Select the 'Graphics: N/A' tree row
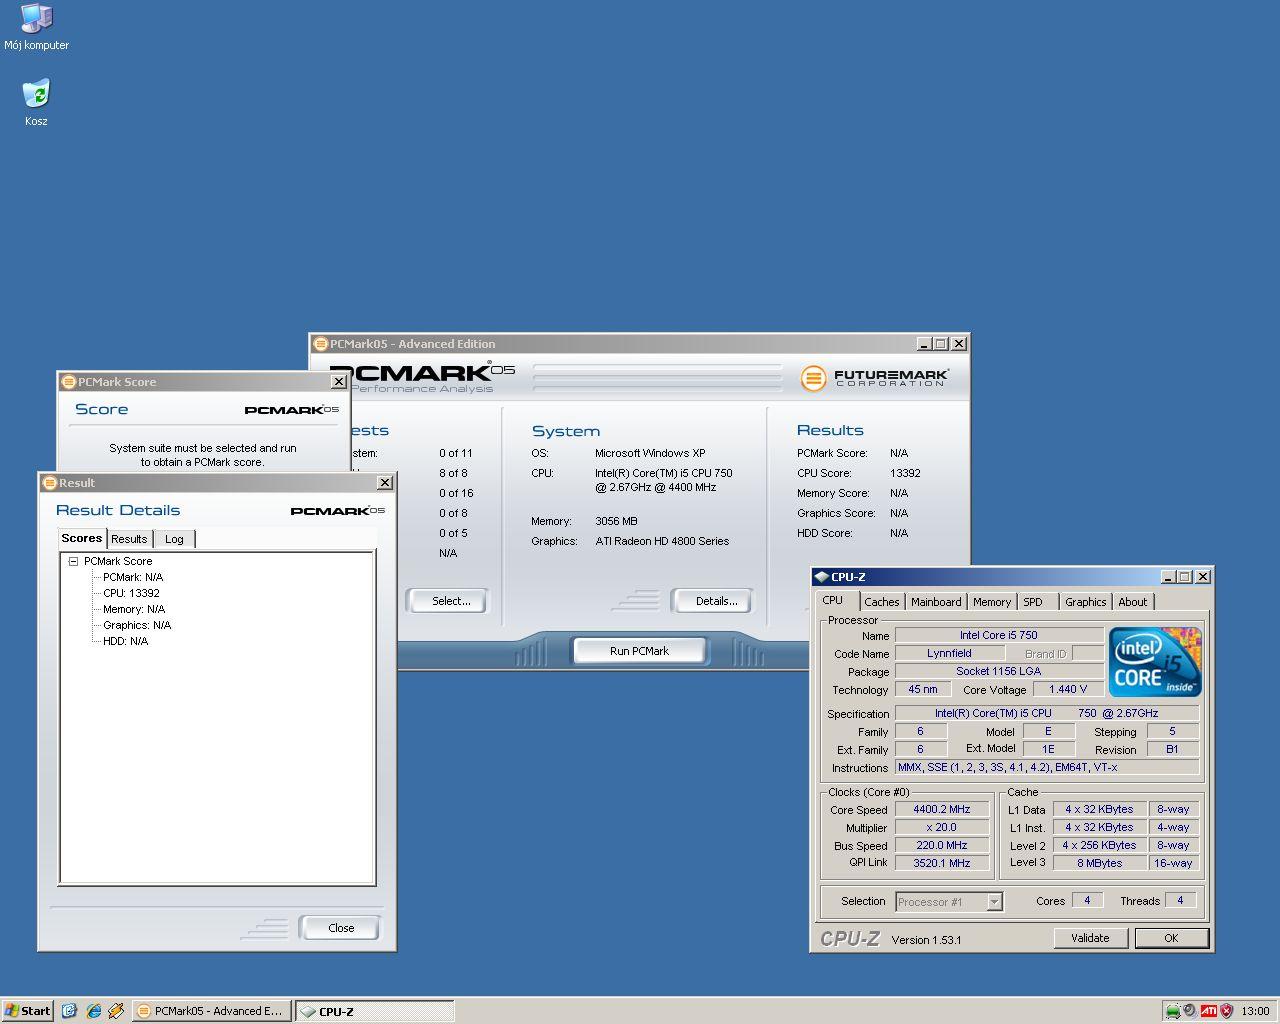1280x1024 pixels. pos(137,625)
